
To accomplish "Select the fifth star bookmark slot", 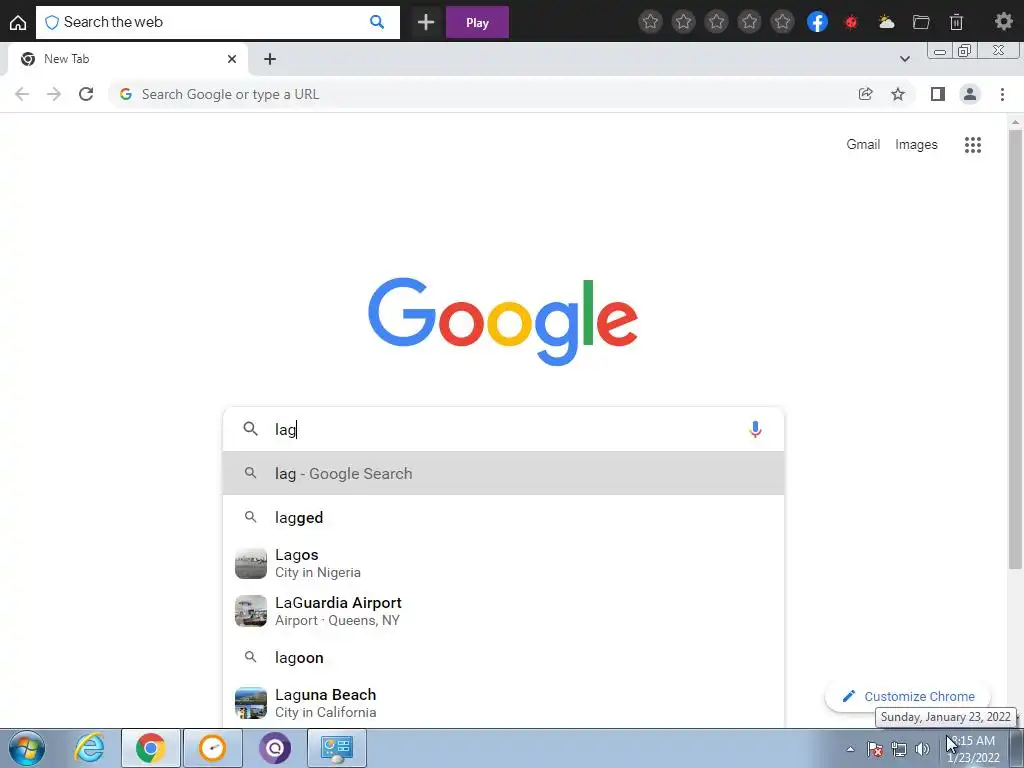I will 782,22.
